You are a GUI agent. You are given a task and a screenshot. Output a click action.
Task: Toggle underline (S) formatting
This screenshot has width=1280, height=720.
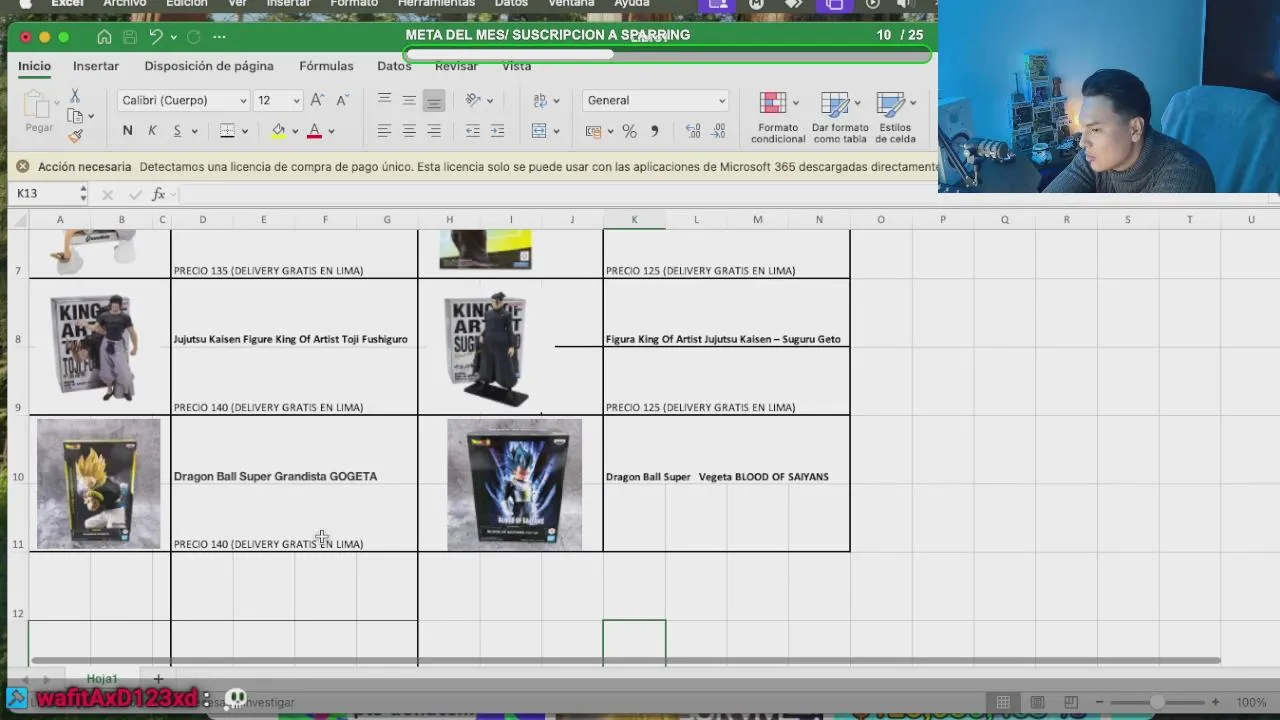(x=177, y=131)
